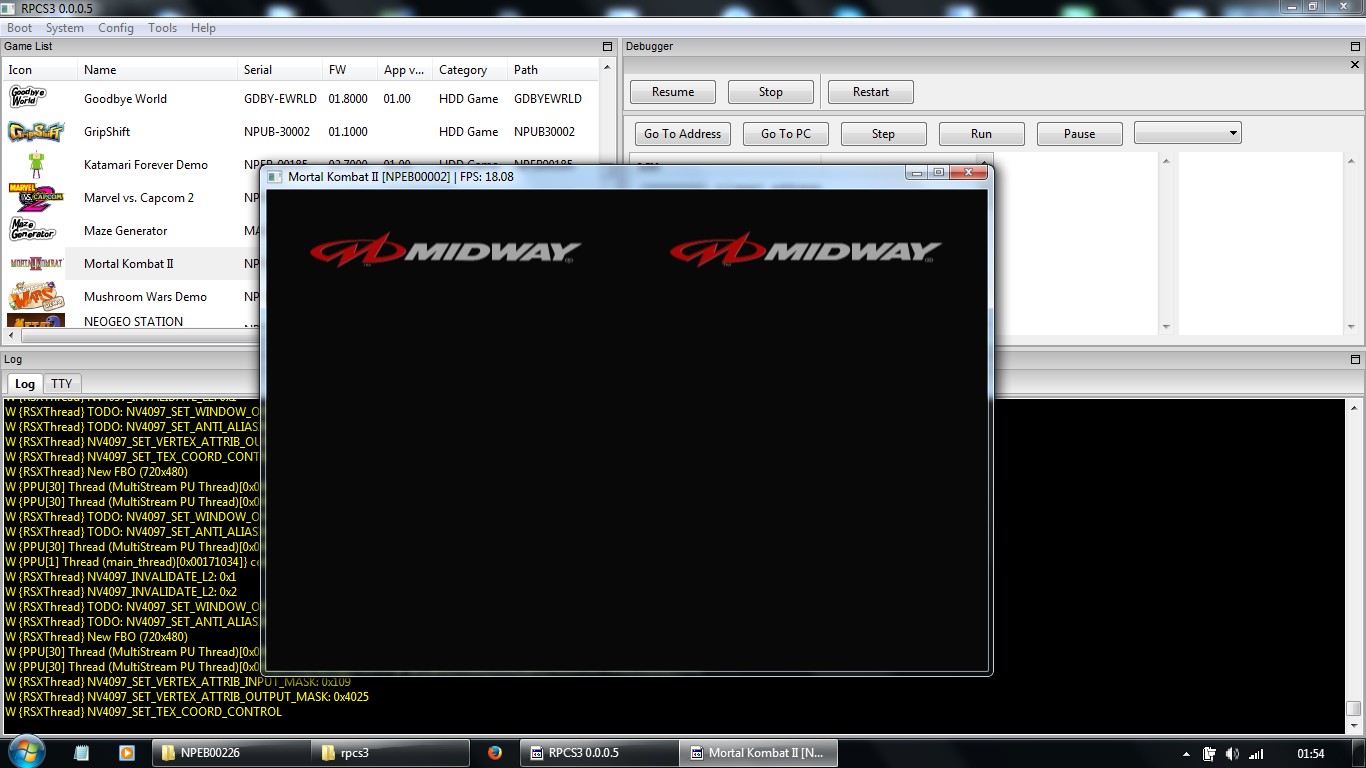
Task: Click the Mushroom Wars Demo icon
Action: (x=36, y=296)
